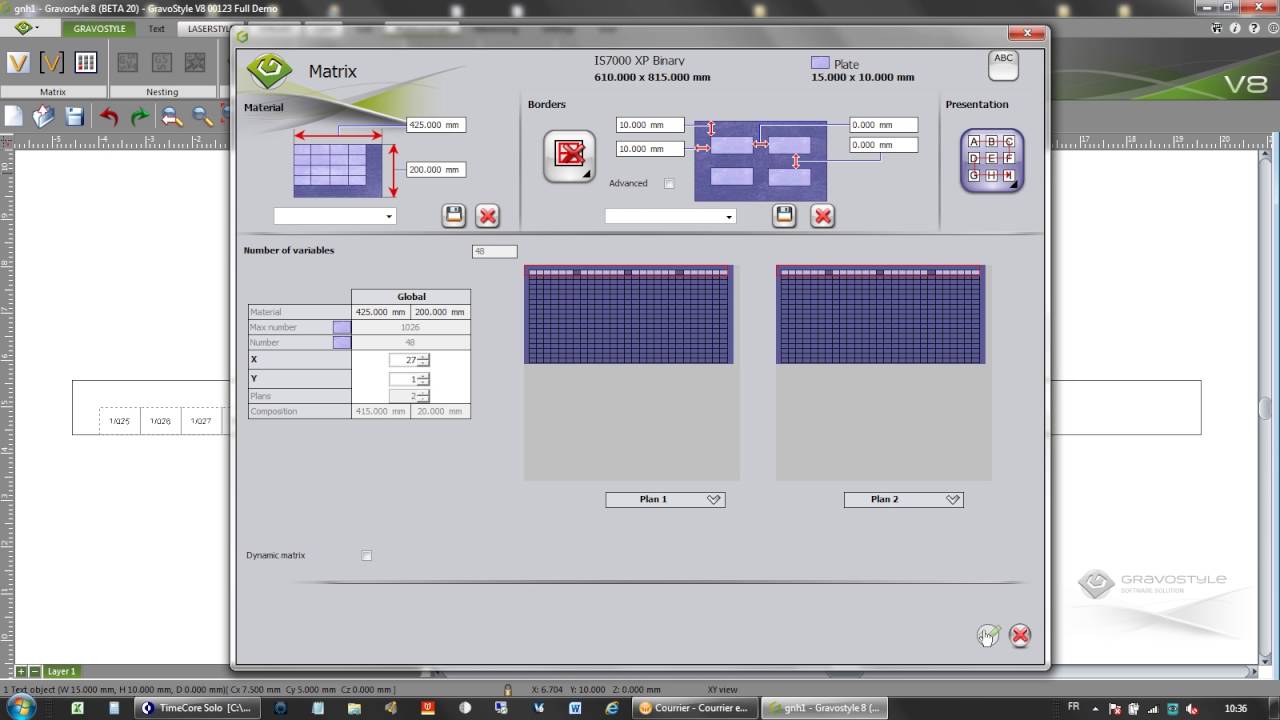The height and width of the screenshot is (720, 1280).
Task: Toggle the Advanced borders checkbox
Action: (x=669, y=183)
